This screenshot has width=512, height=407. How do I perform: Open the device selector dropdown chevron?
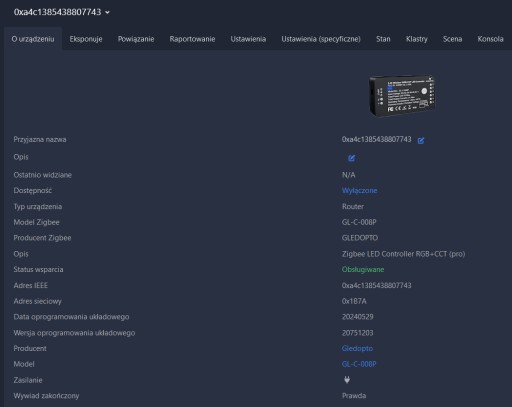click(107, 12)
